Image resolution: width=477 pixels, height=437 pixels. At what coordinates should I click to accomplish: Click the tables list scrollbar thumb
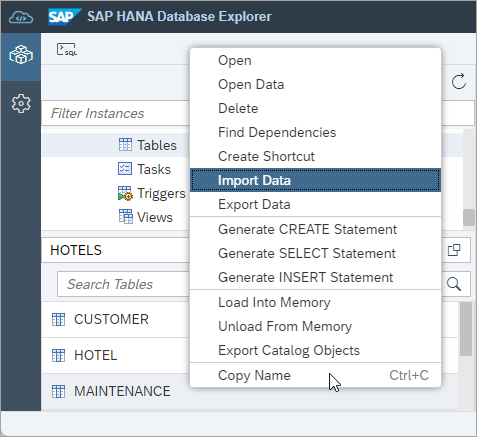(x=466, y=329)
